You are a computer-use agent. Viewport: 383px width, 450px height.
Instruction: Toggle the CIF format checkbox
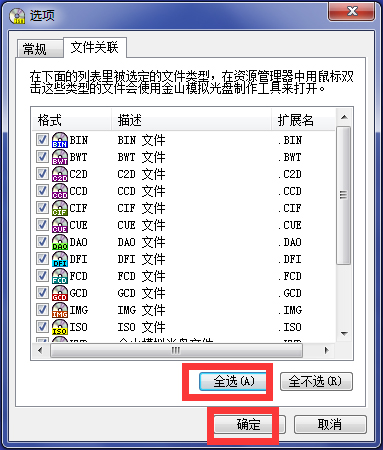42,207
